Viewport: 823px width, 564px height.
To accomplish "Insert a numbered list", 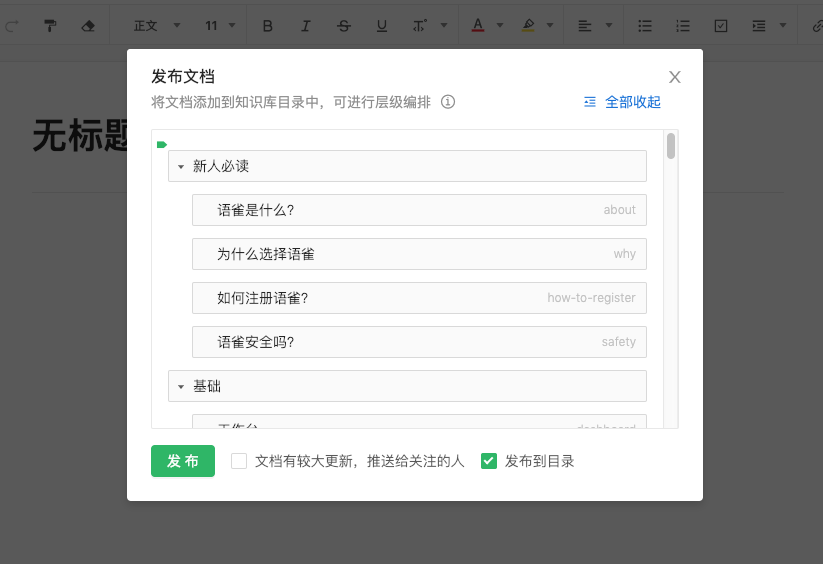I will point(683,25).
